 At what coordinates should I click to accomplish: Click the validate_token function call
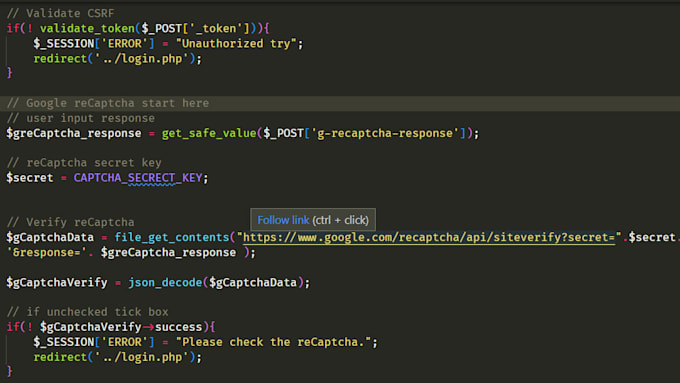pyautogui.click(x=87, y=29)
